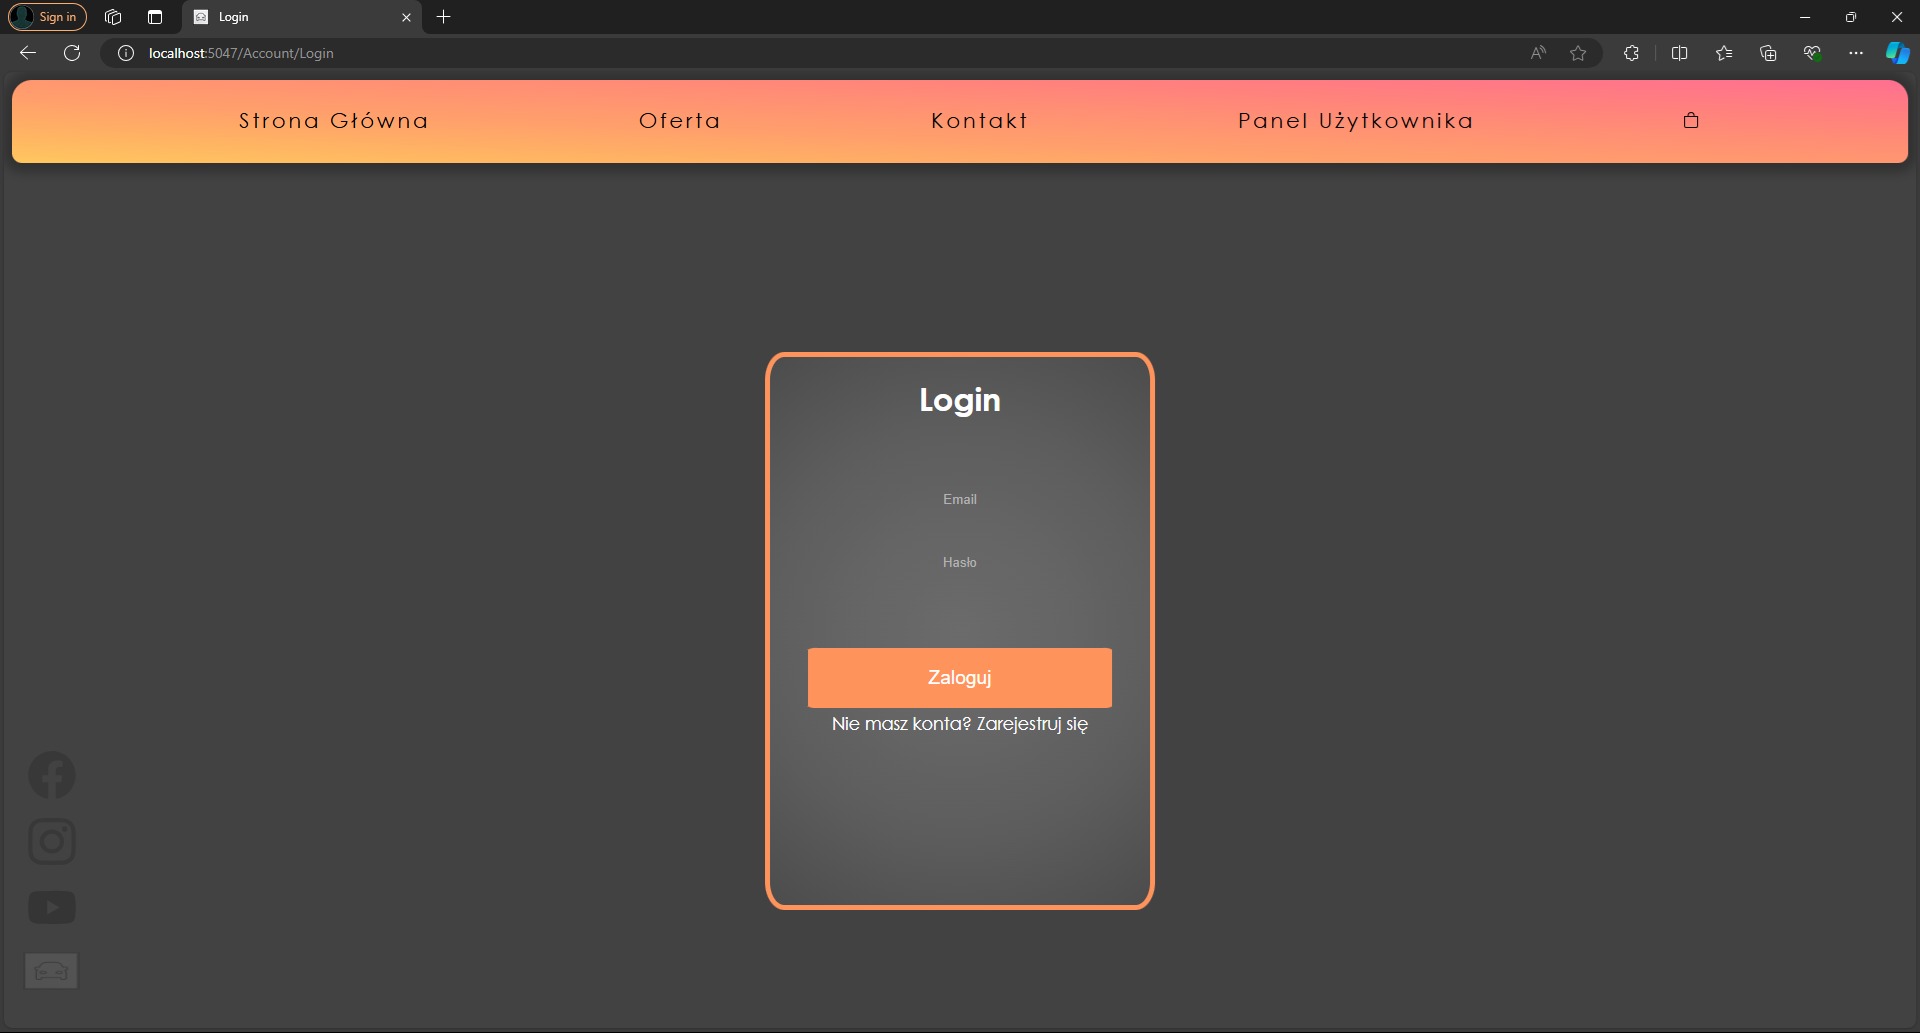Click the YouTube icon in sidebar

pos(52,908)
